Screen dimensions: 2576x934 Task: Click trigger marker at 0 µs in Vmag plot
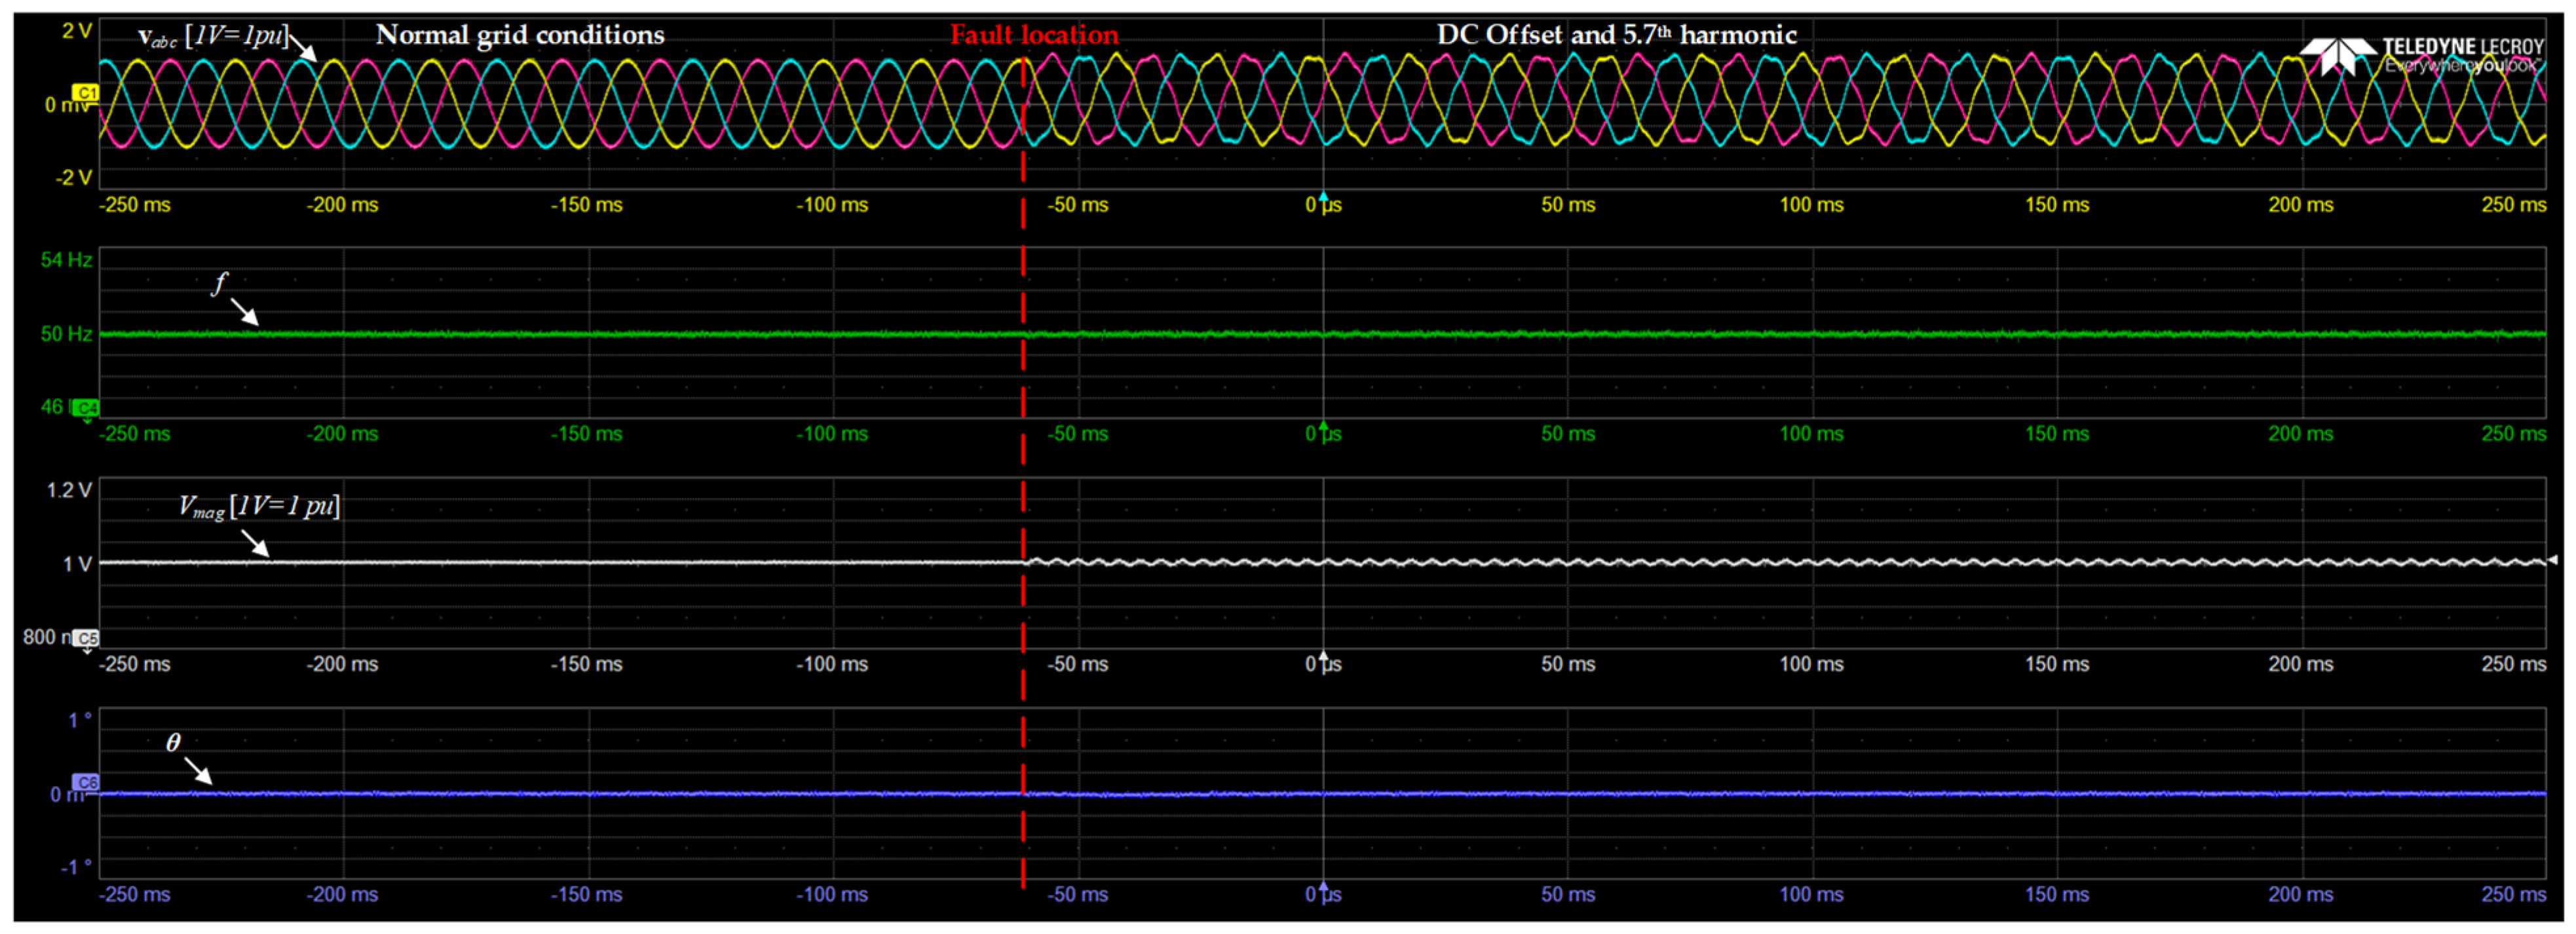tap(1323, 655)
